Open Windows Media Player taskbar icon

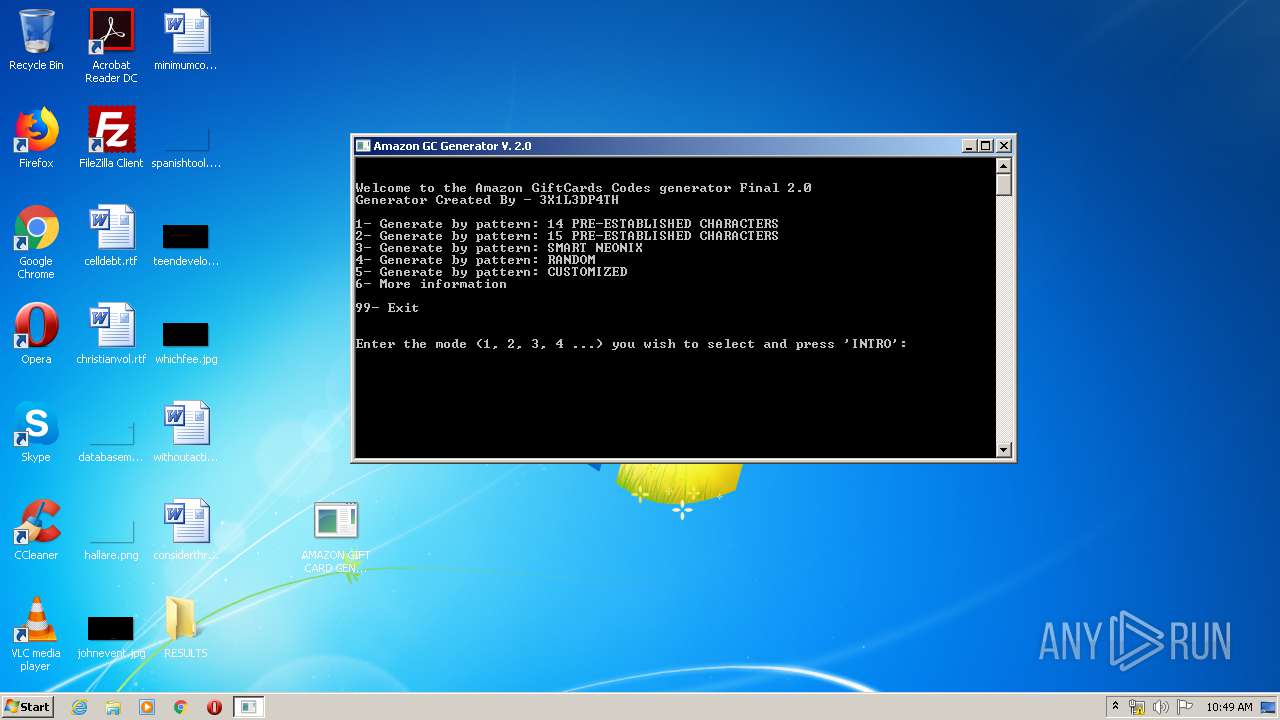pyautogui.click(x=147, y=707)
